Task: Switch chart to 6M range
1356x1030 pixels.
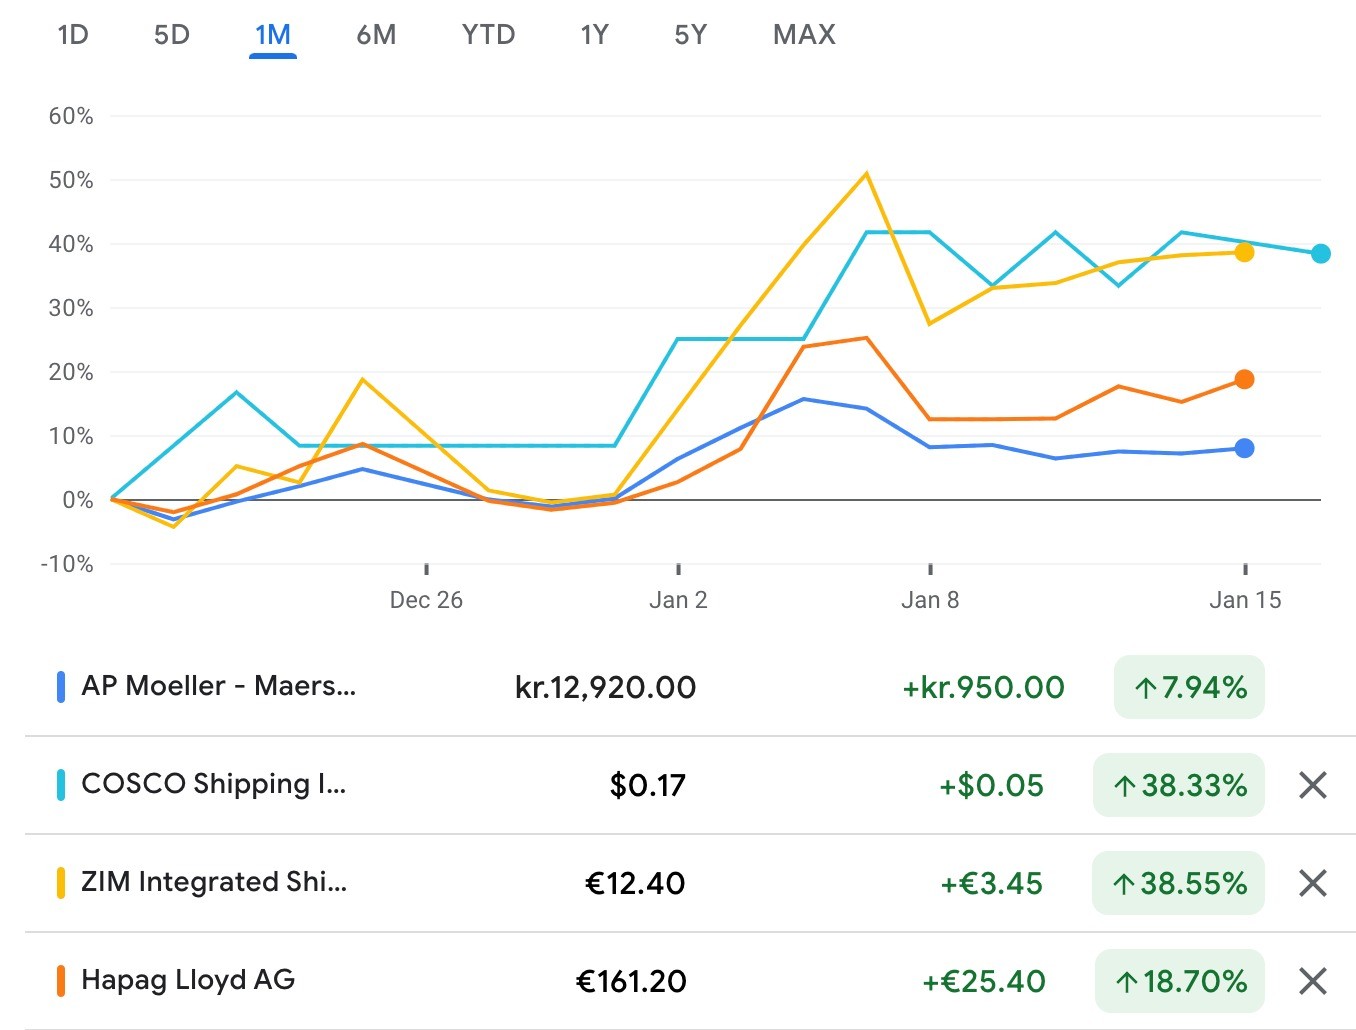Action: pyautogui.click(x=376, y=35)
